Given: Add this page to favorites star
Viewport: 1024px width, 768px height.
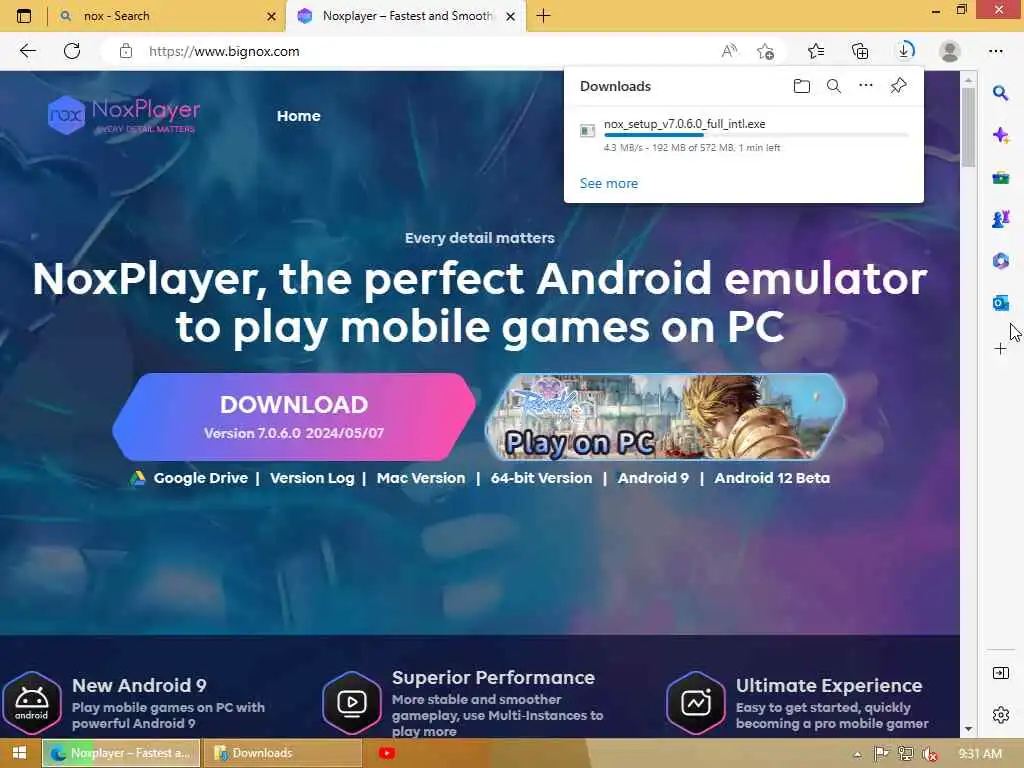Looking at the screenshot, I should [x=765, y=51].
